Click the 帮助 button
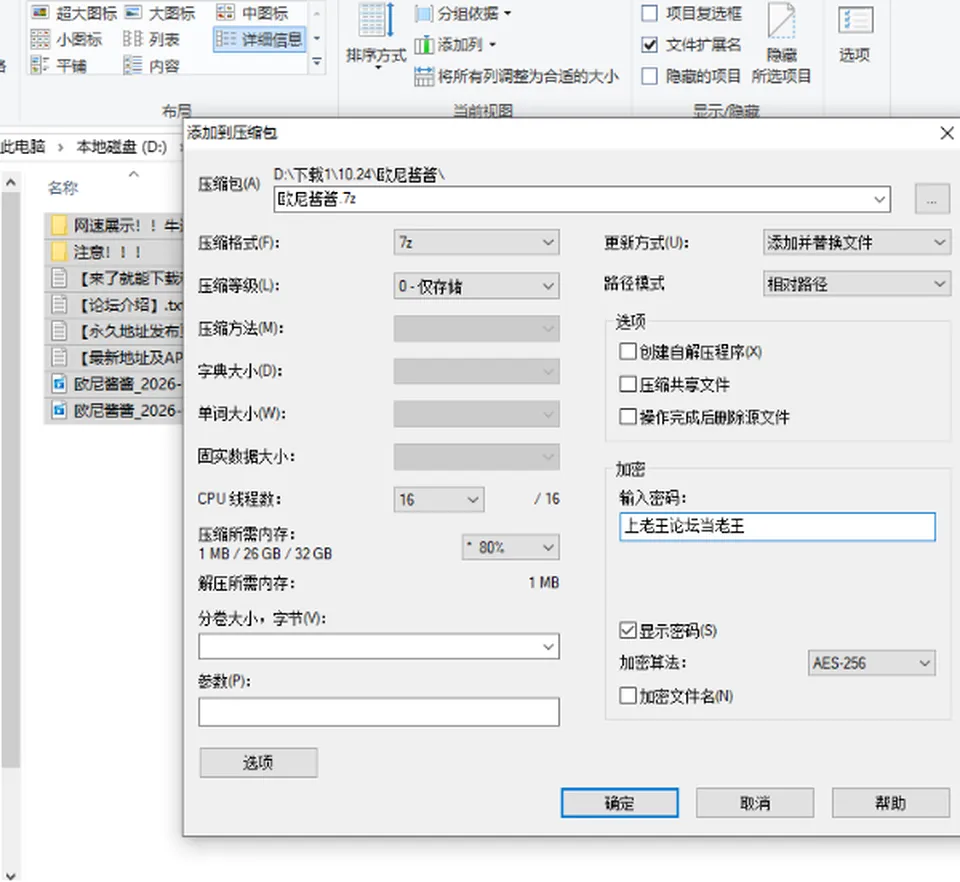The image size is (960, 882). [891, 802]
